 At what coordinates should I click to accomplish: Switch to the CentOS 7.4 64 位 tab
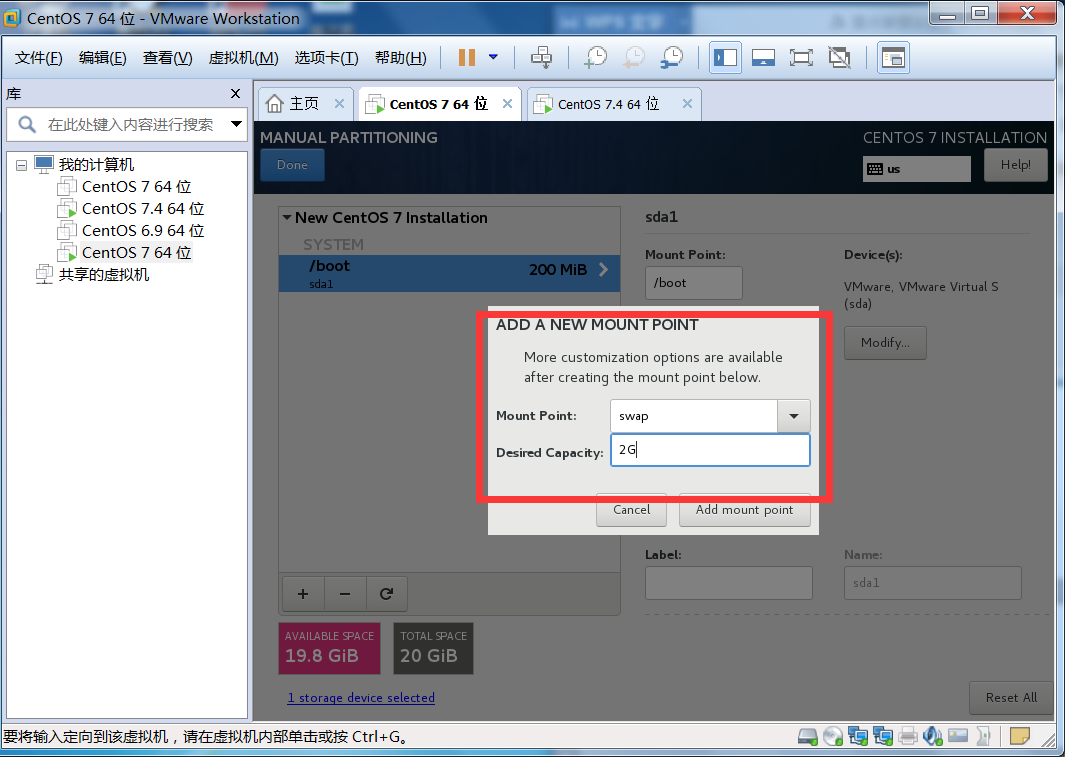(x=608, y=104)
